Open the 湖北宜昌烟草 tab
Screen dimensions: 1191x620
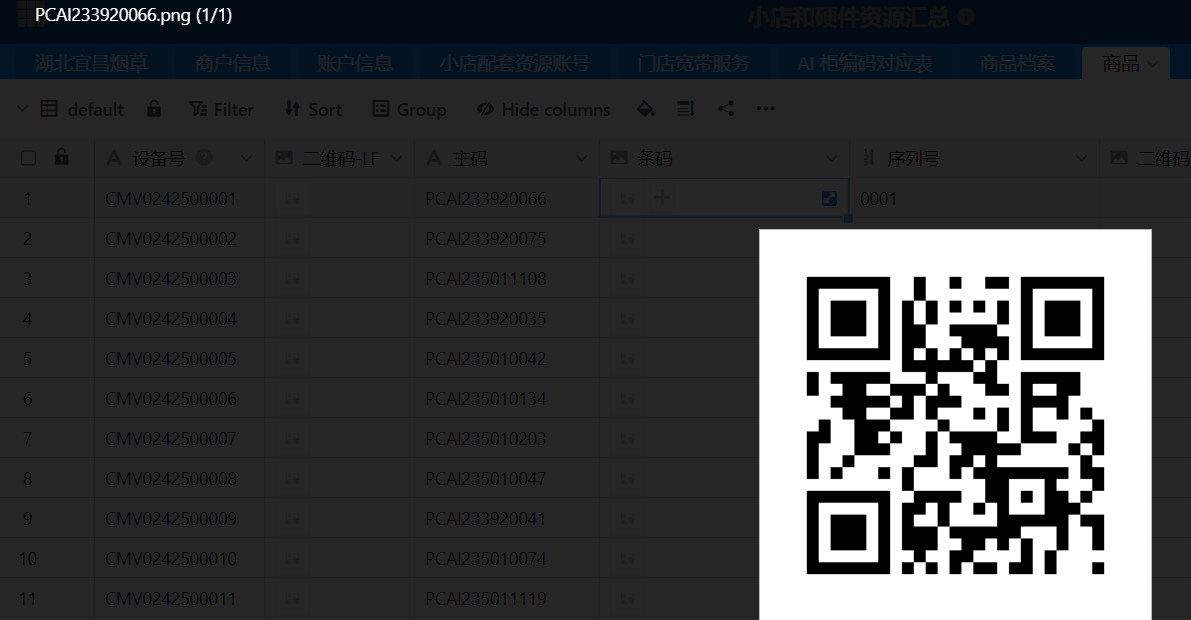tap(91, 64)
